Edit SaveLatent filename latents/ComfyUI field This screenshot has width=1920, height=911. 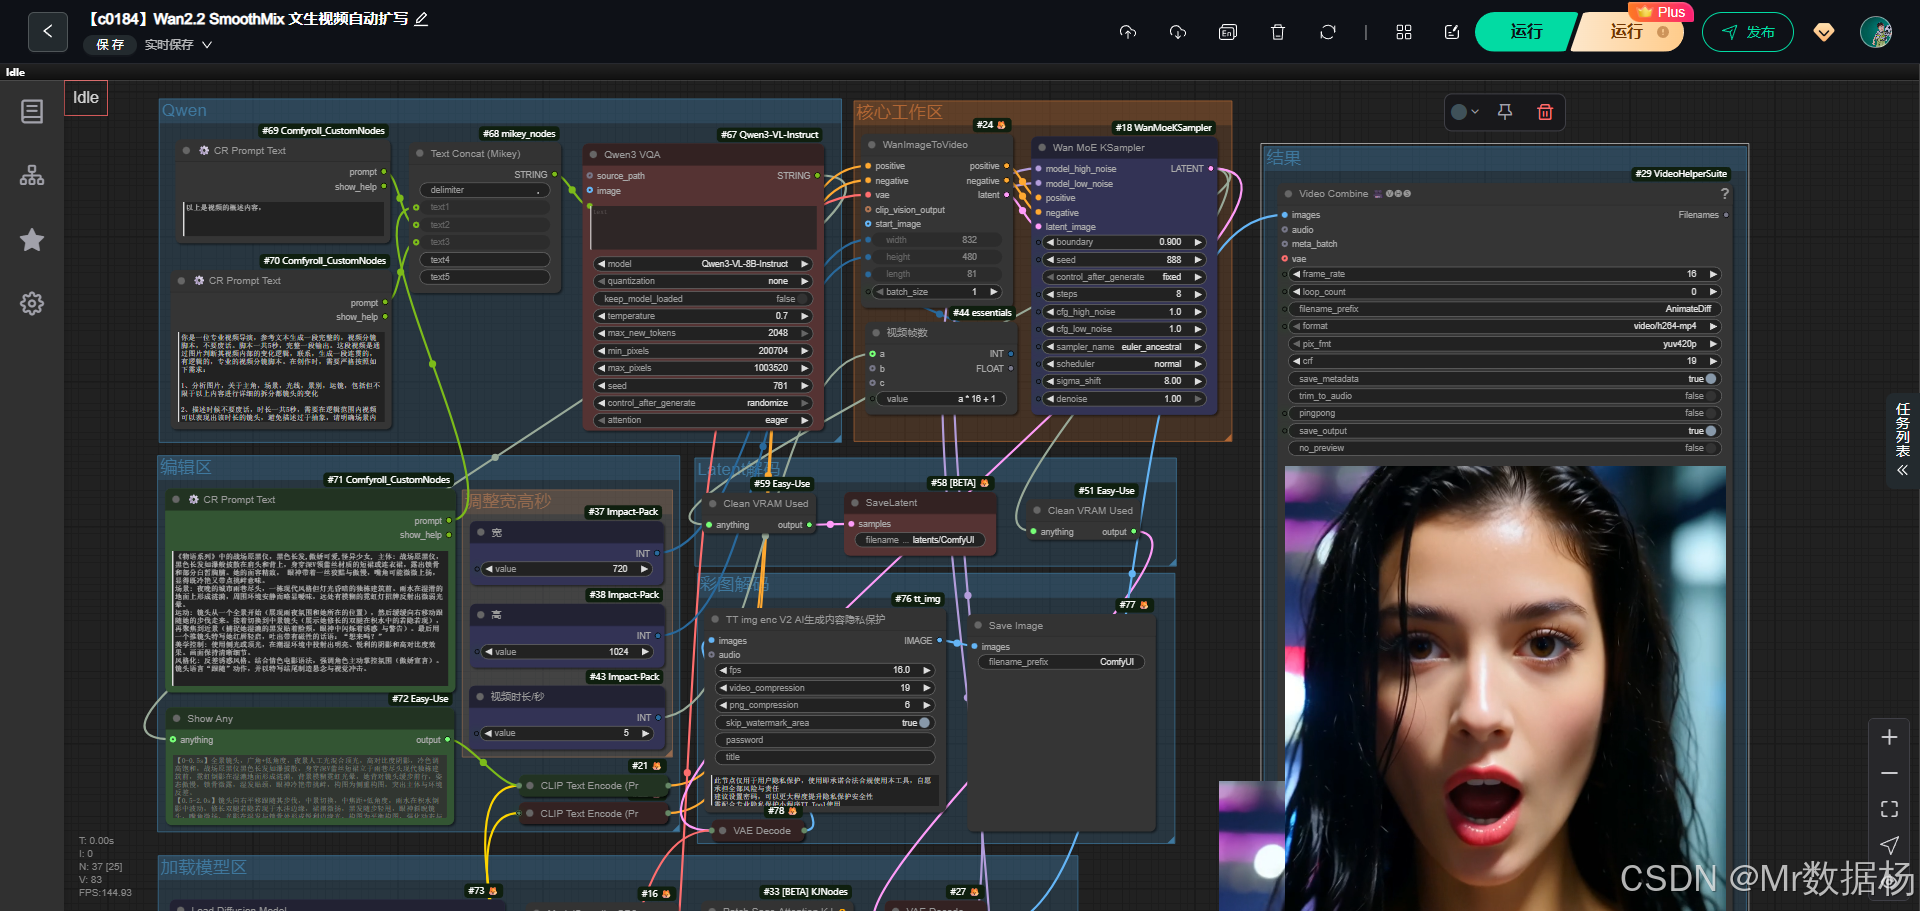tap(920, 540)
